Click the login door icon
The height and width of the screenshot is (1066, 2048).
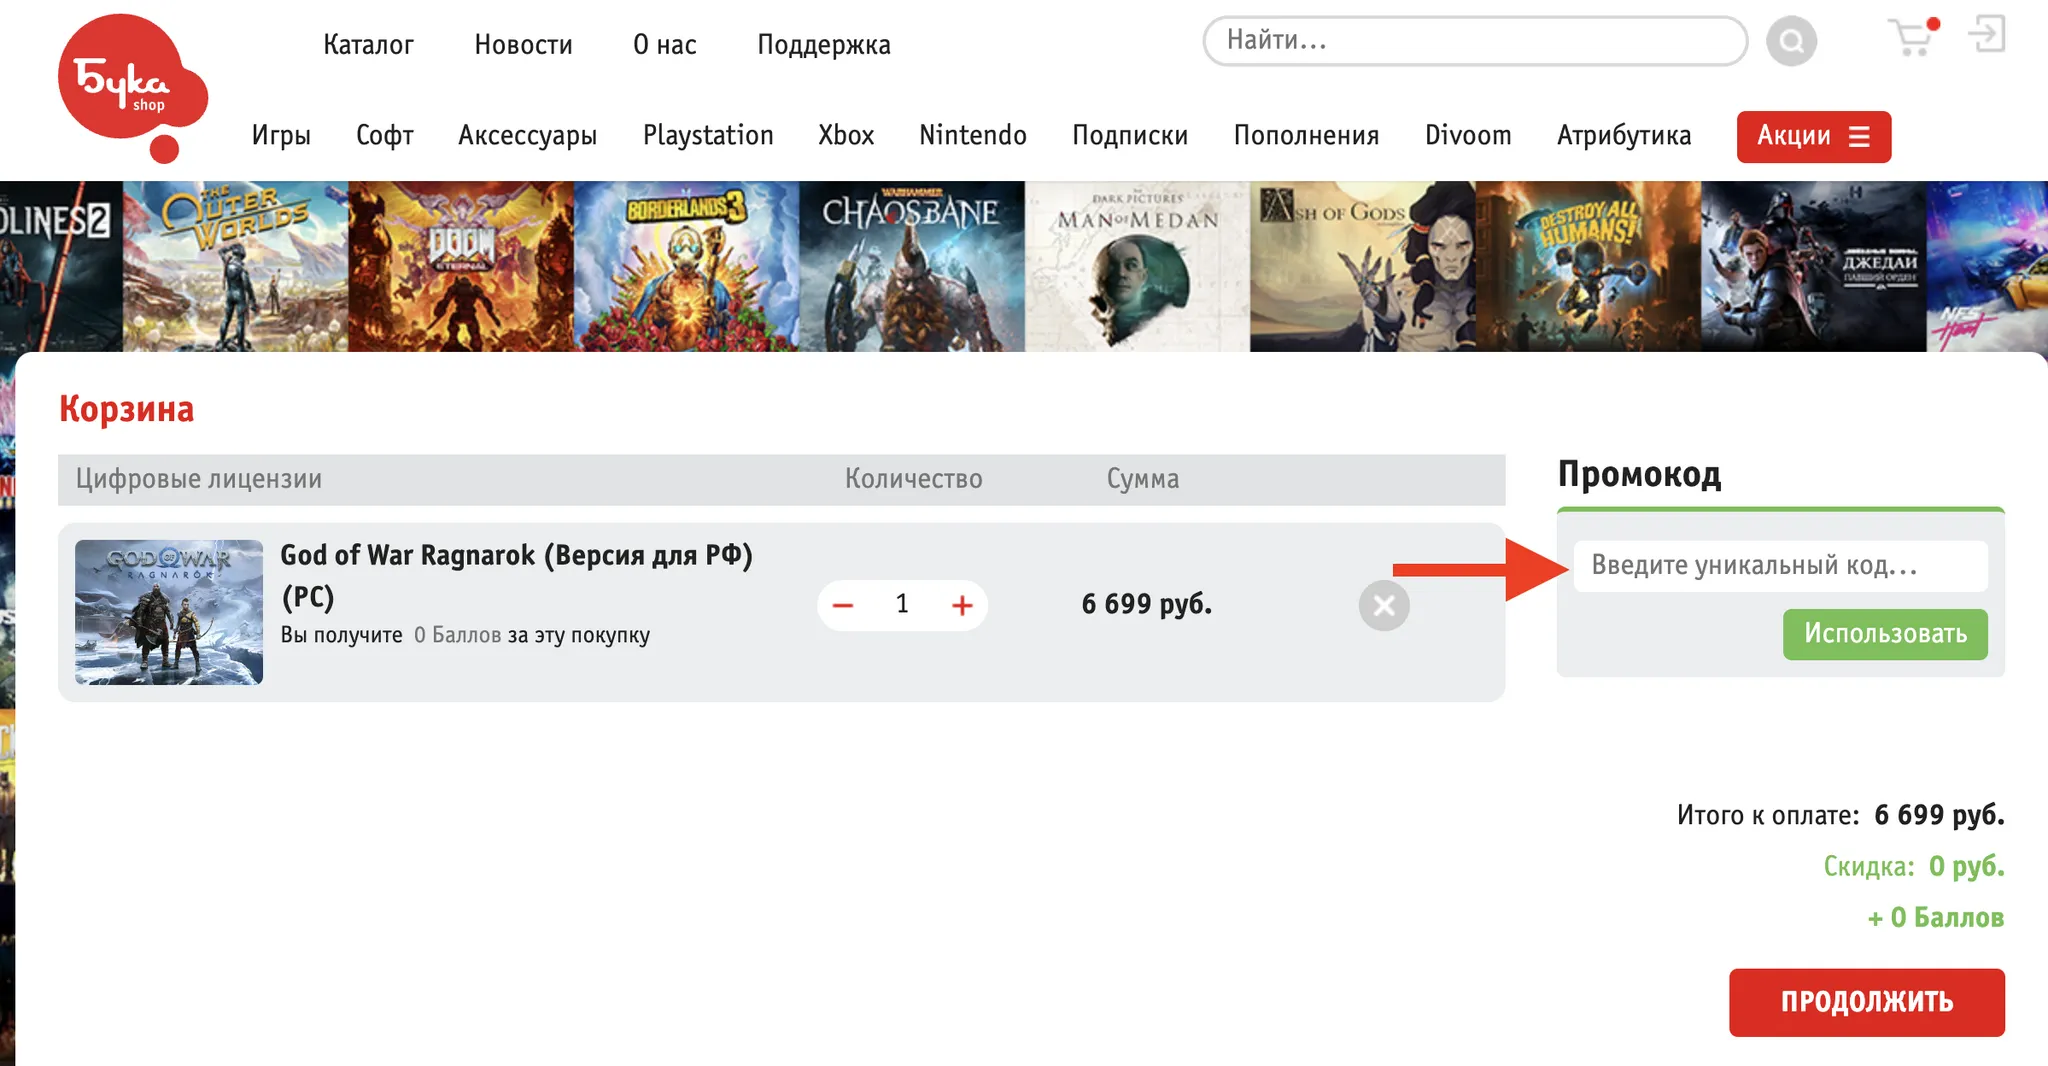click(1986, 34)
